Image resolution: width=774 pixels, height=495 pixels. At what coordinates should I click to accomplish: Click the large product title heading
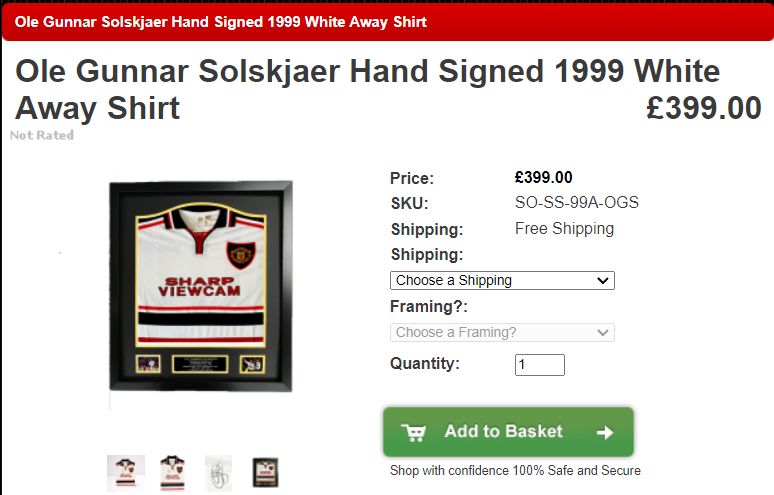point(368,89)
